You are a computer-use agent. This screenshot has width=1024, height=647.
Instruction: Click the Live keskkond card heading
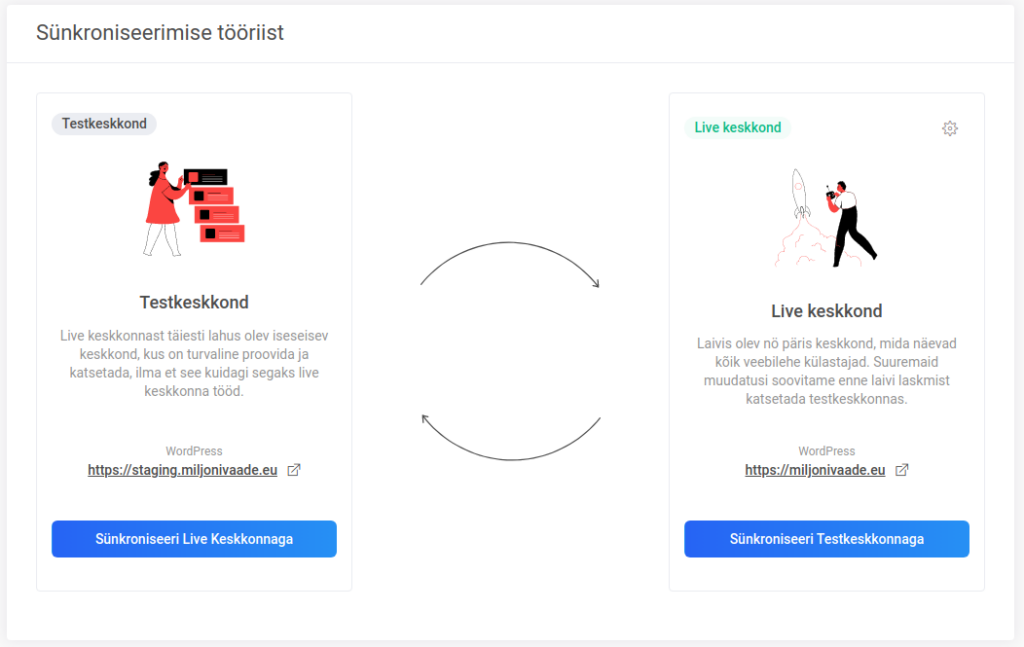[826, 311]
